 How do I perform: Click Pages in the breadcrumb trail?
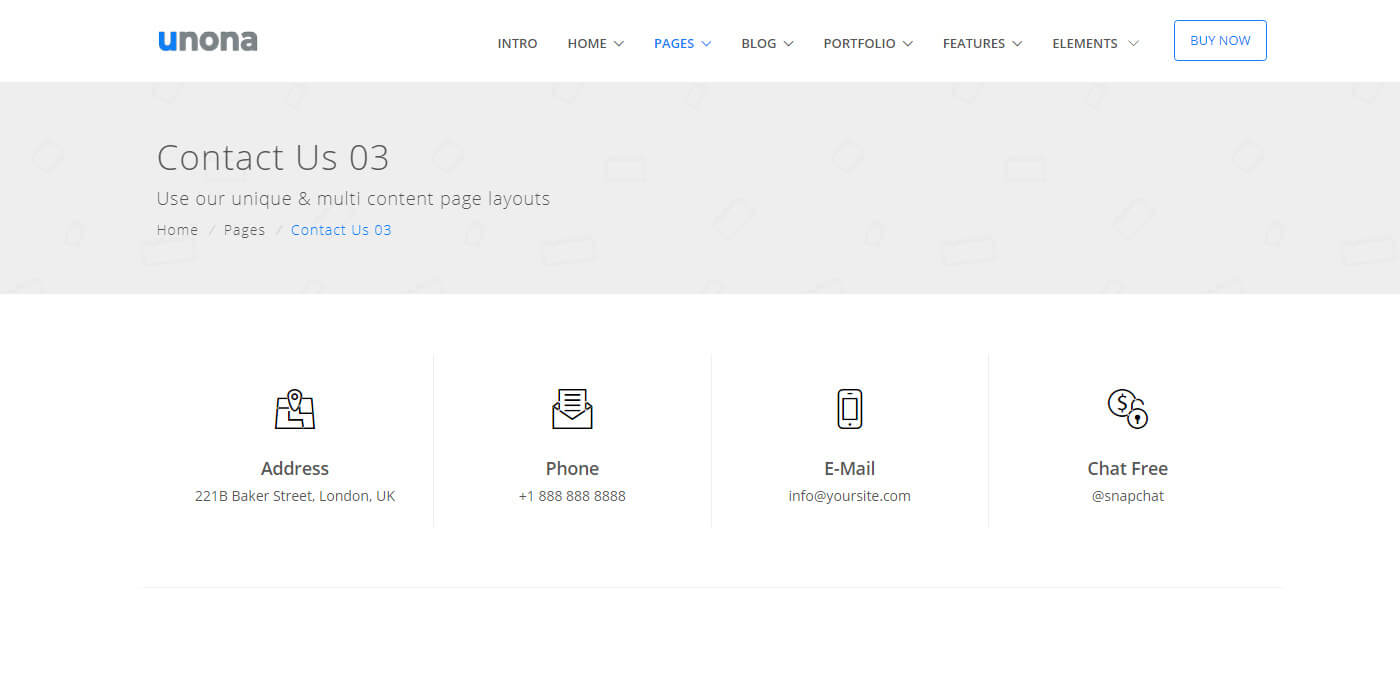244,229
